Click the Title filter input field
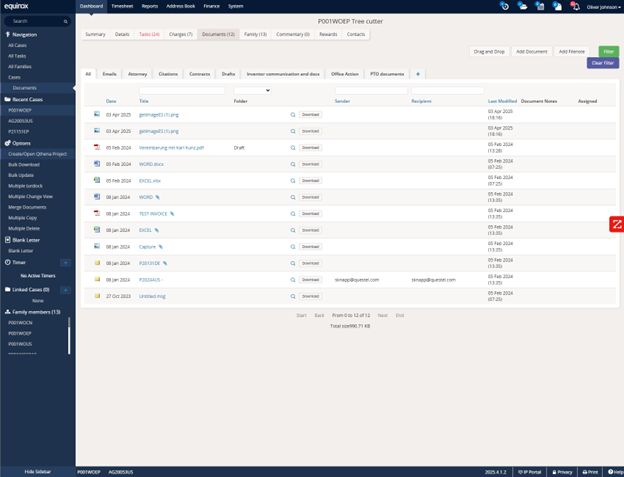Viewport: 624px width, 477px height. [182, 91]
